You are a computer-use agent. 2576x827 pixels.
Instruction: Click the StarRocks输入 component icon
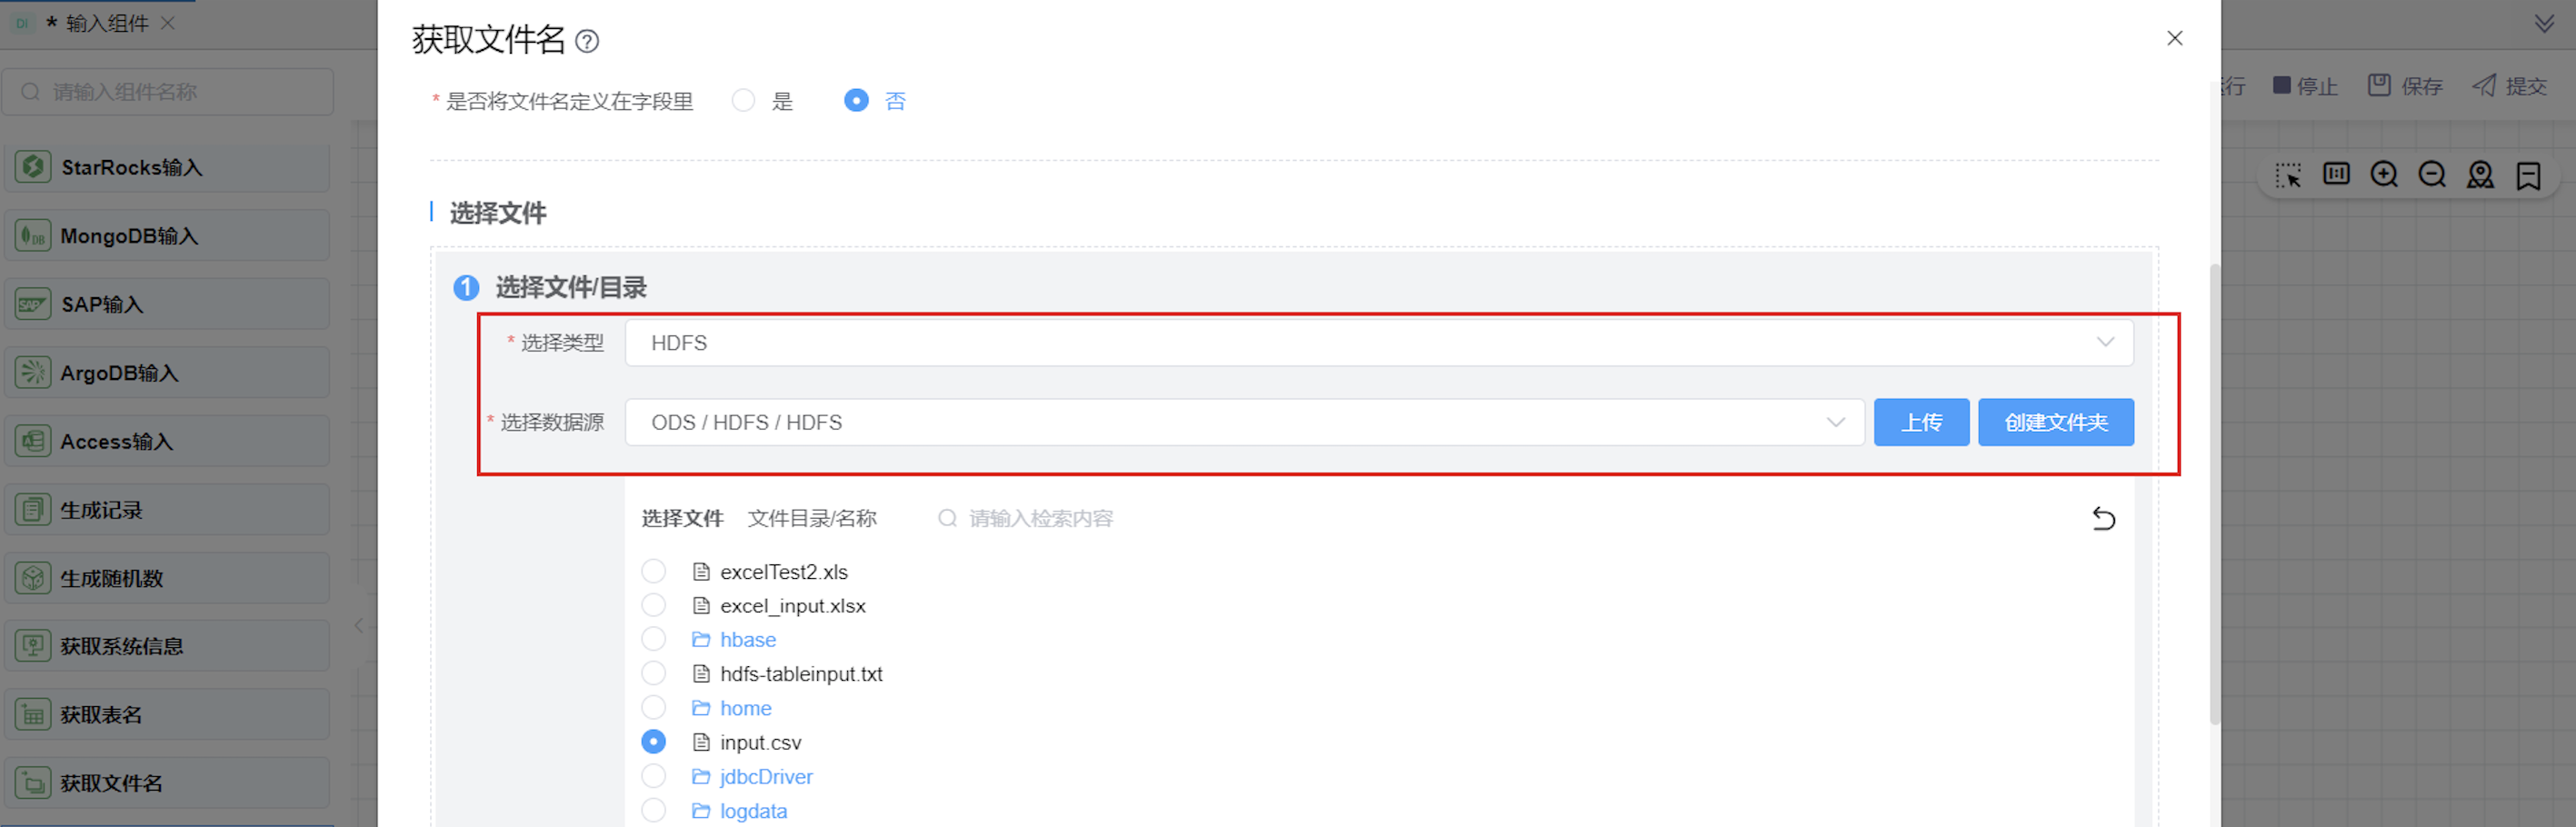[x=33, y=167]
